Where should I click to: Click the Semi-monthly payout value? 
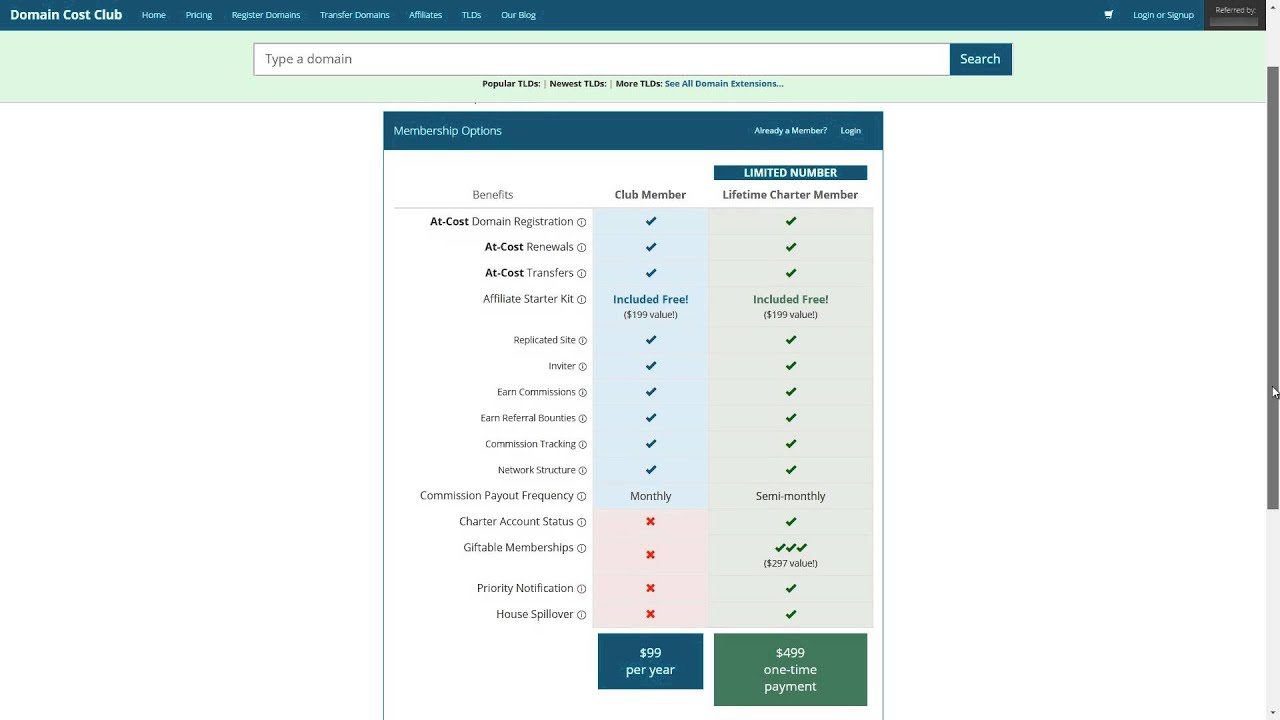(x=790, y=496)
